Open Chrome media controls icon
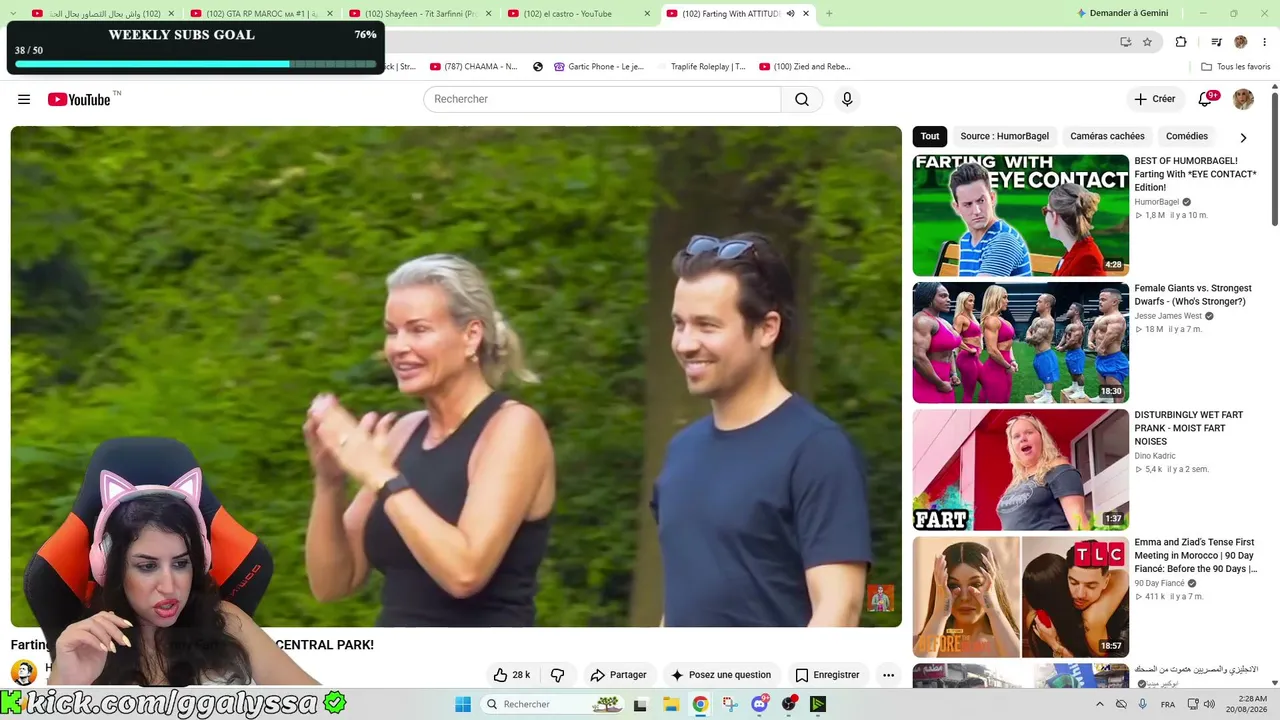The width and height of the screenshot is (1280, 720). point(1216,42)
